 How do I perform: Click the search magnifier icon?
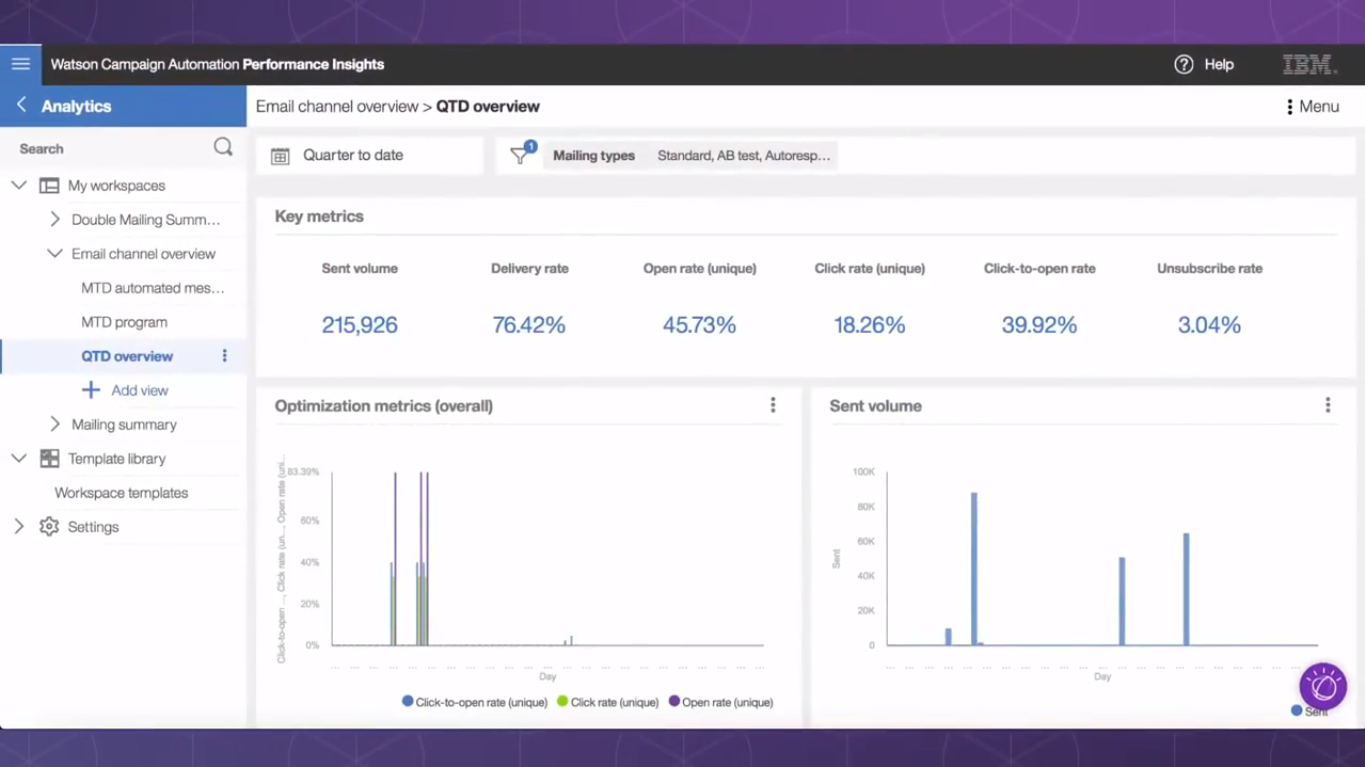pos(222,147)
